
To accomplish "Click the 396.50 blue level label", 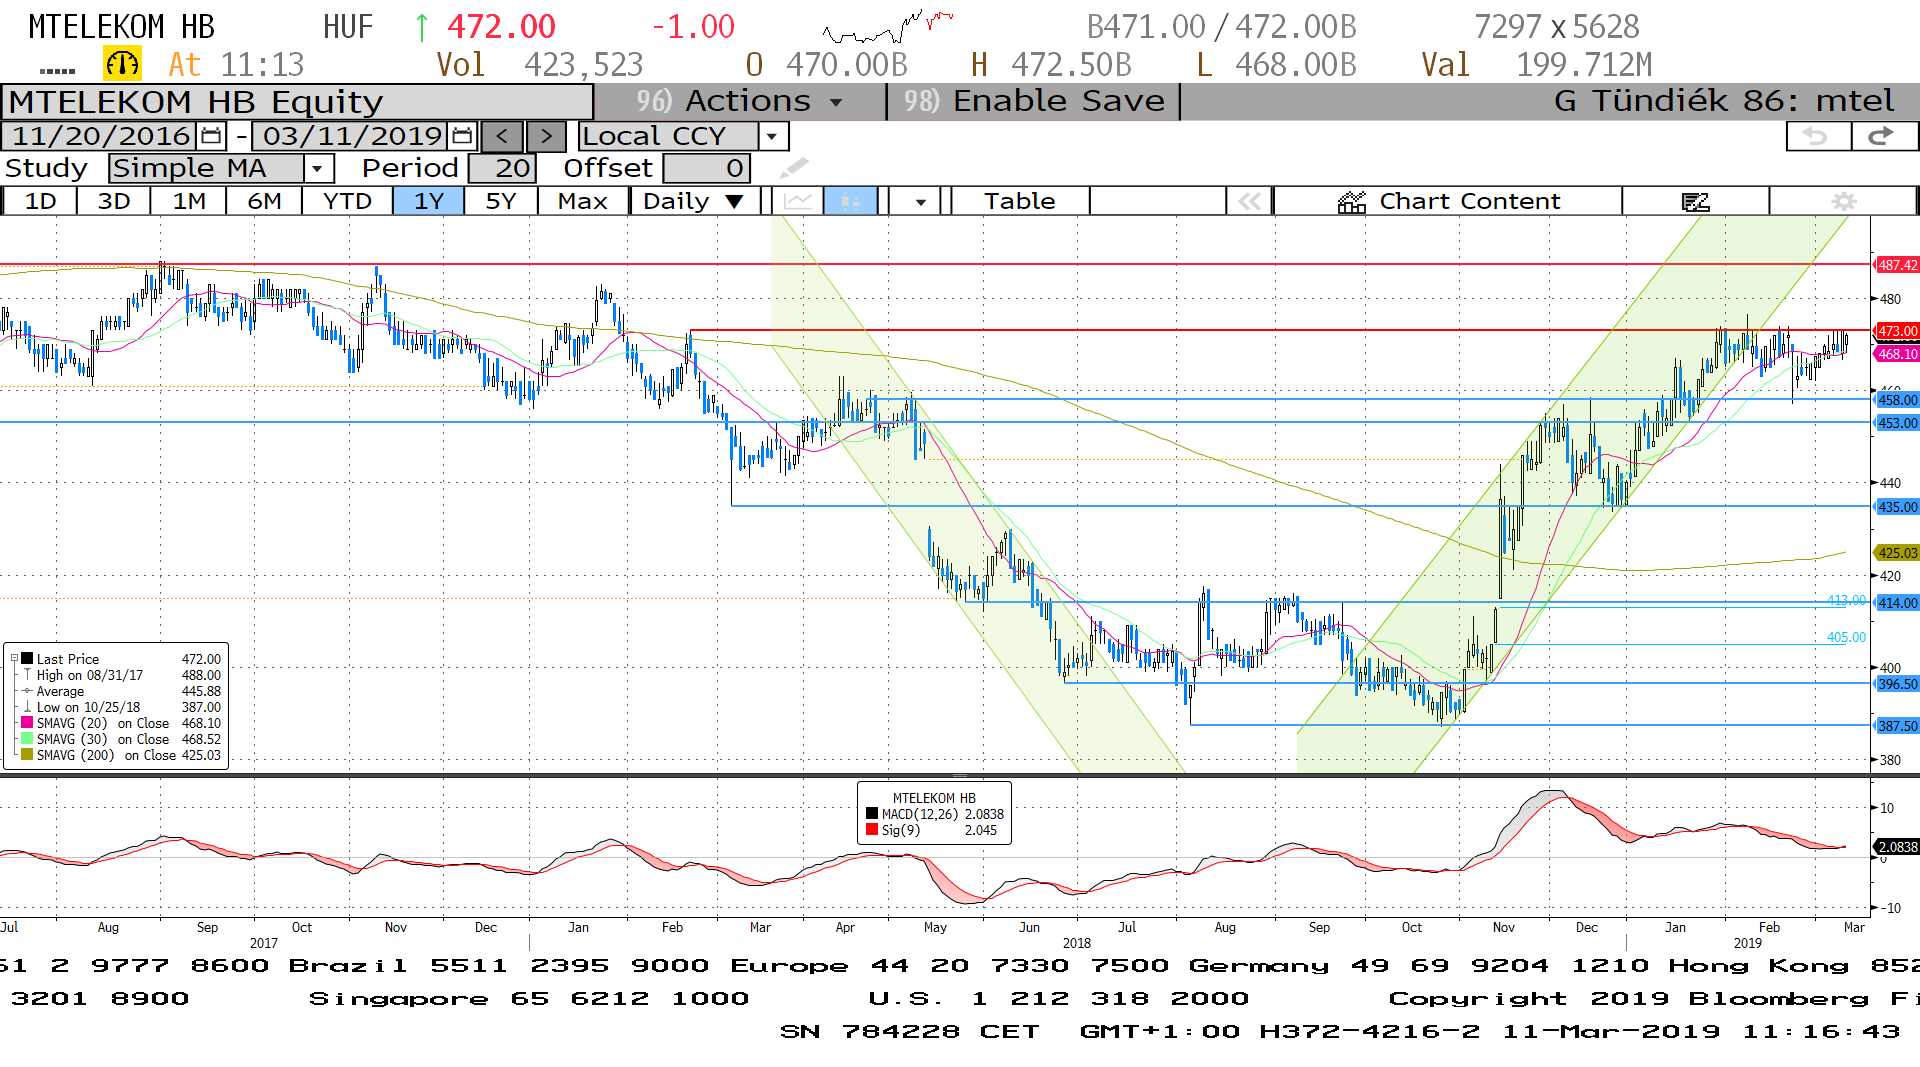I will click(1897, 685).
